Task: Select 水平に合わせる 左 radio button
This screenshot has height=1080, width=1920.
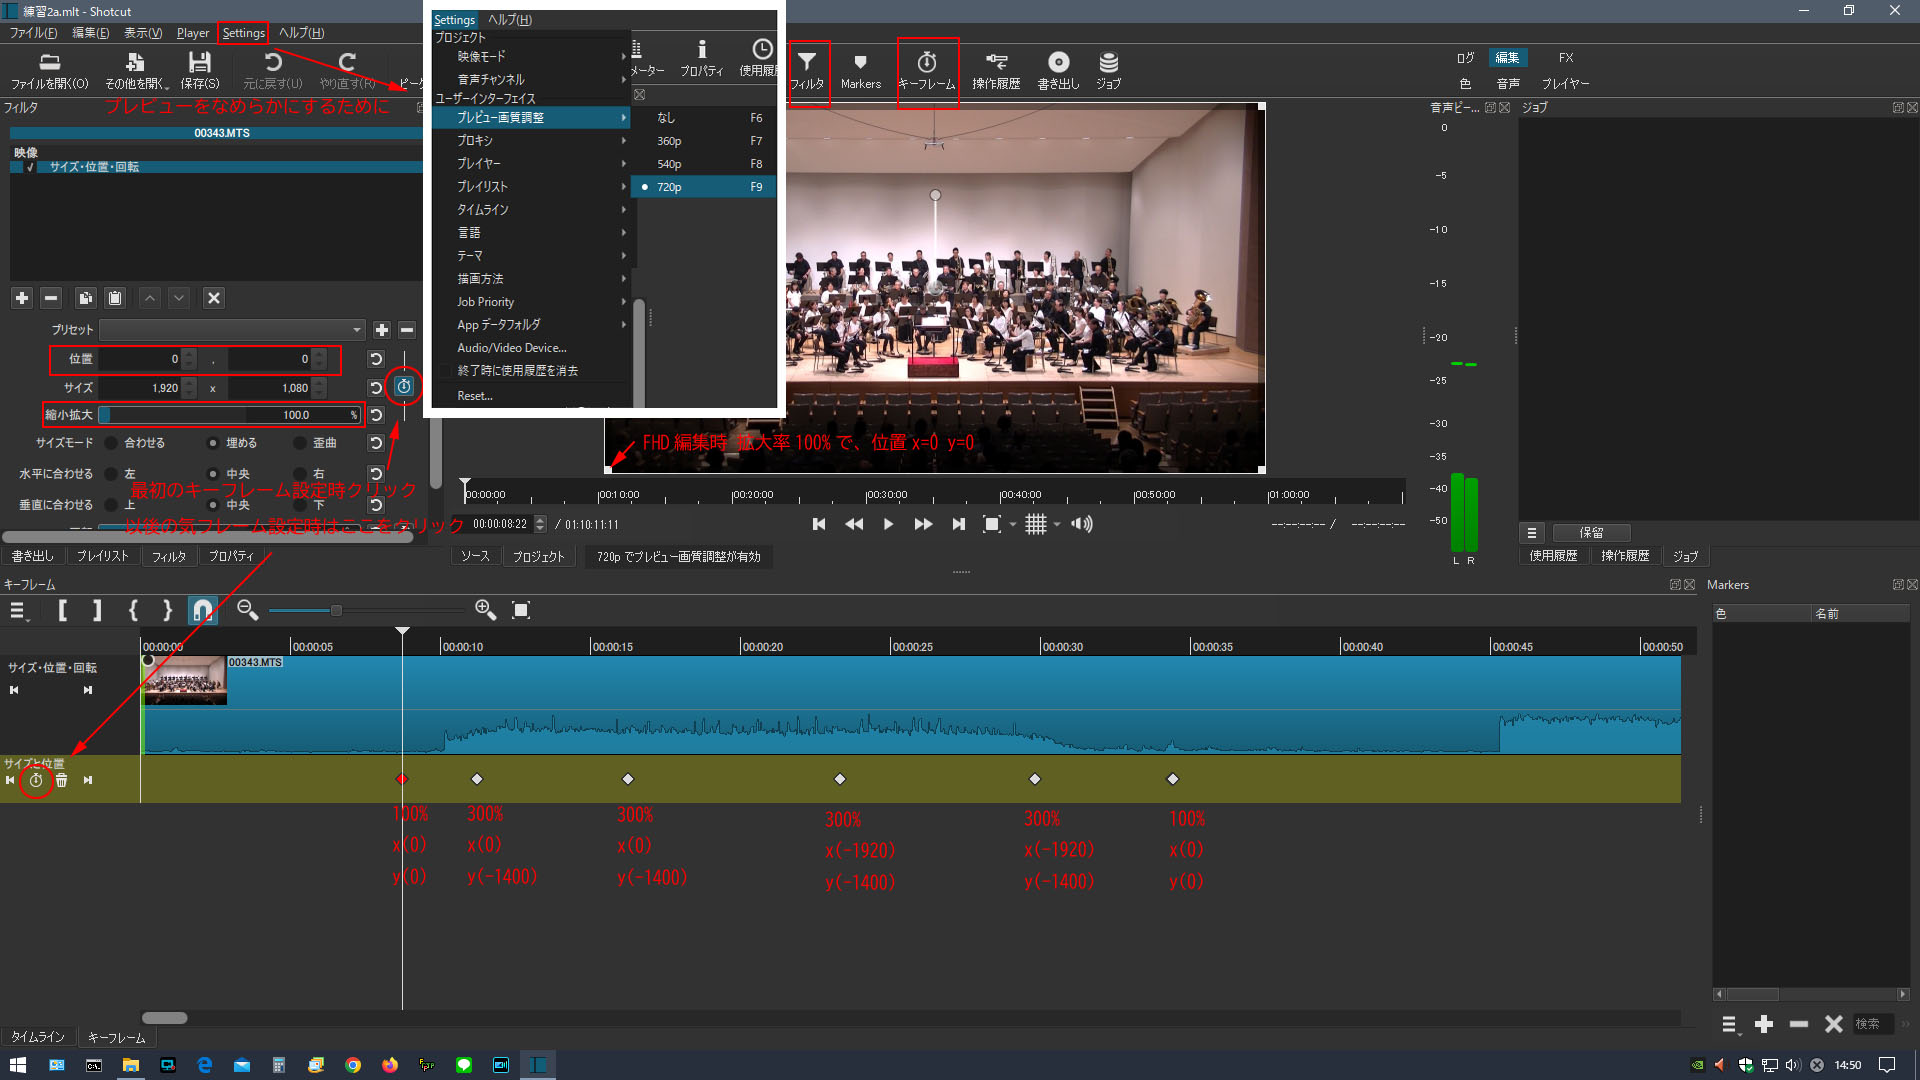Action: [x=112, y=474]
